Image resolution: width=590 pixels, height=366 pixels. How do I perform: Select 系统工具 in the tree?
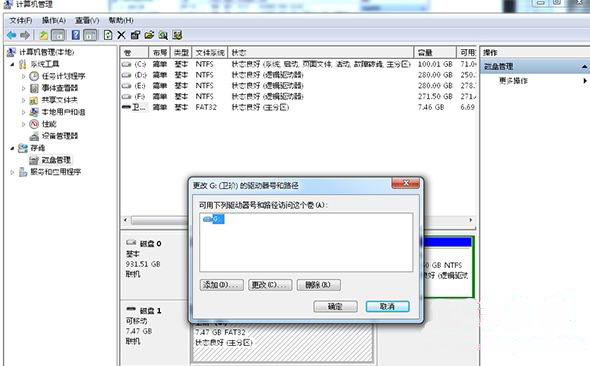tap(45, 64)
